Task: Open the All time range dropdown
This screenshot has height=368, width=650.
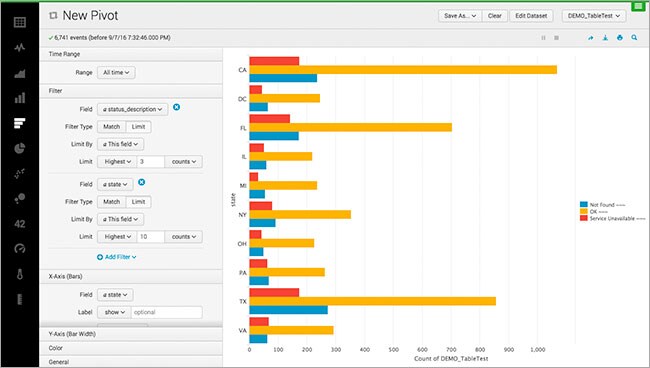Action: (x=116, y=73)
